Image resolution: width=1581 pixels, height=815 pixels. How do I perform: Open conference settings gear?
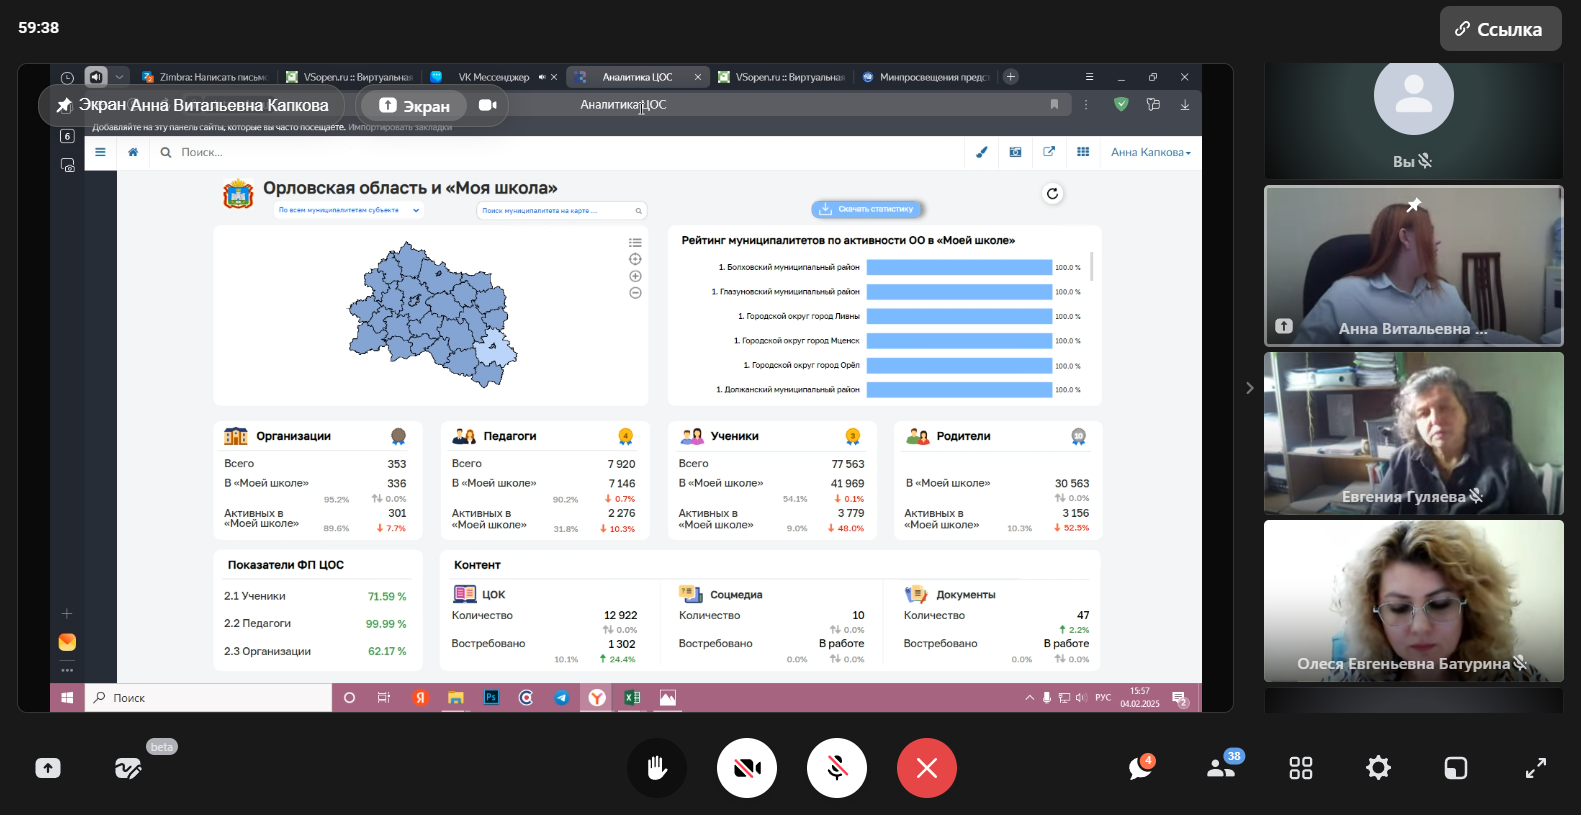click(1378, 768)
